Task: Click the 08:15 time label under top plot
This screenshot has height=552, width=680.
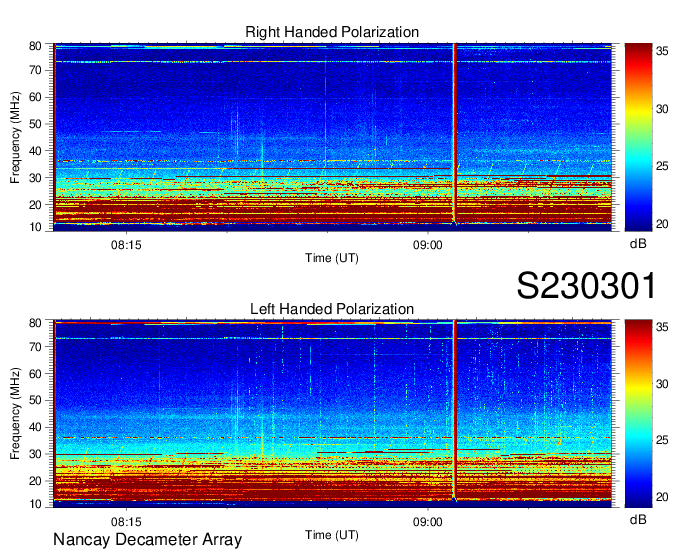Action: click(x=126, y=245)
